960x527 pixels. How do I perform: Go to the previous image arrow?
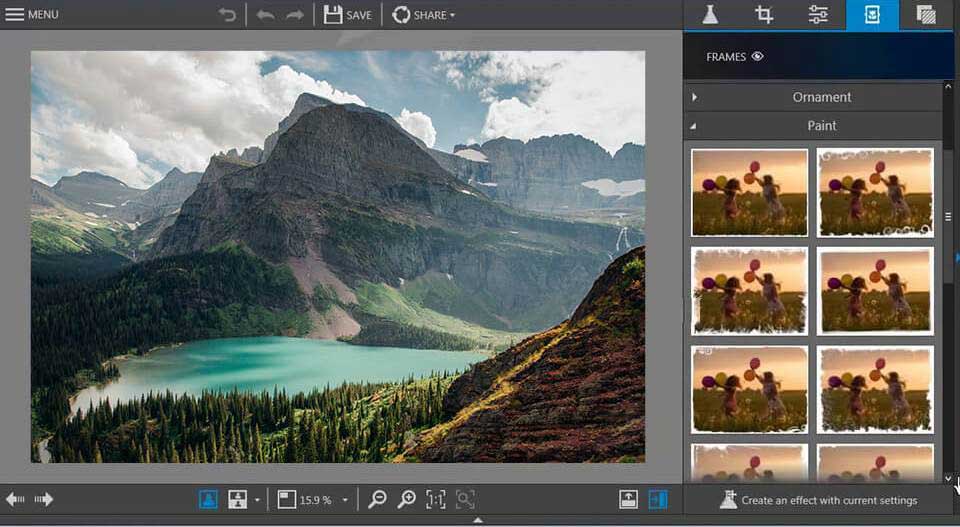click(15, 499)
